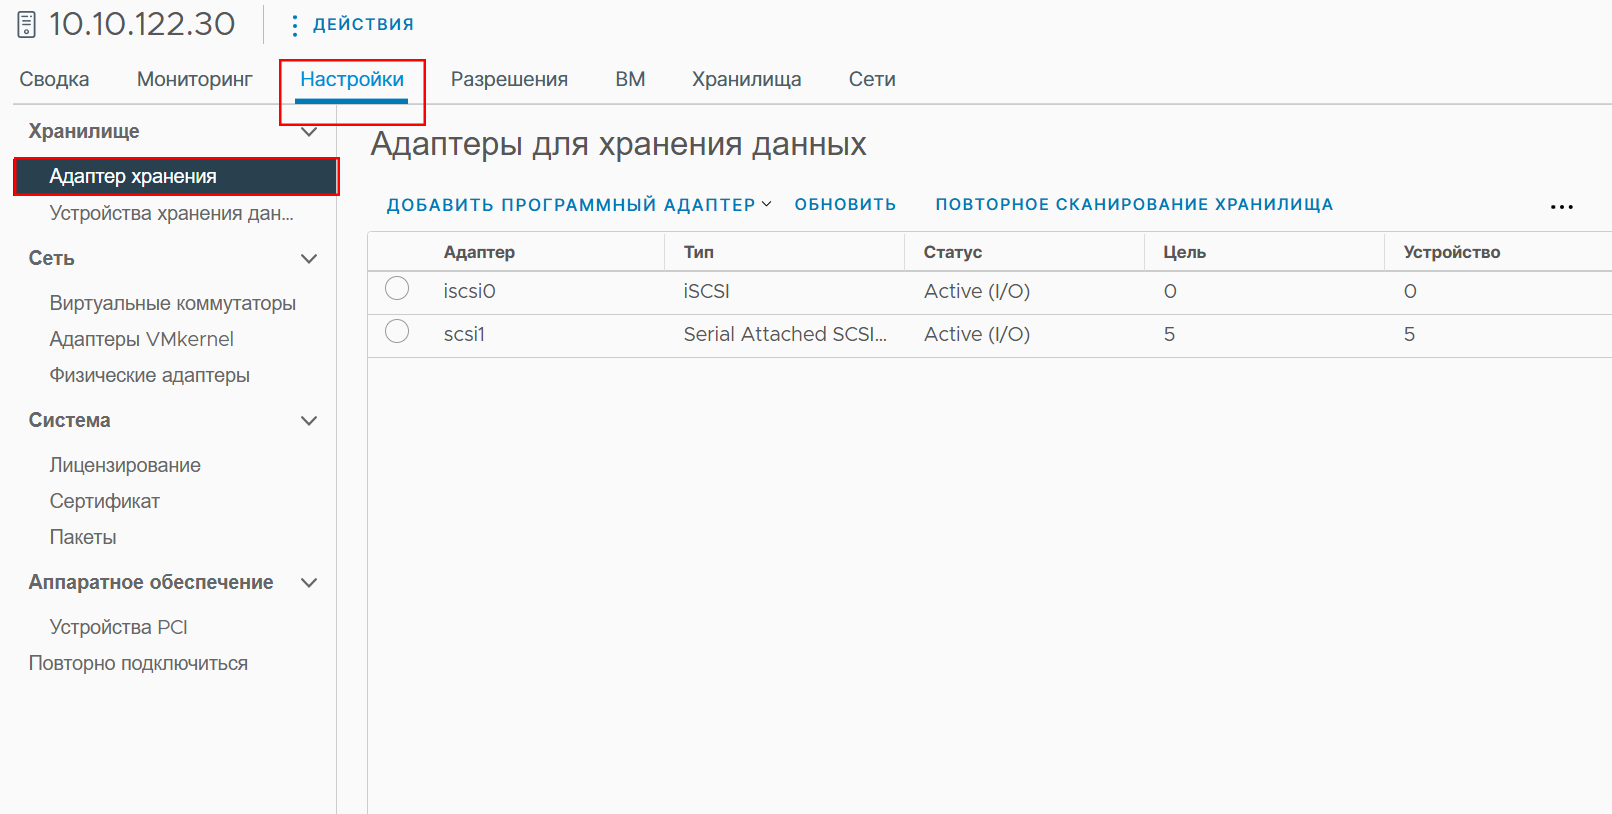
Task: Switch to the Мониторинг tab
Action: pyautogui.click(x=195, y=79)
